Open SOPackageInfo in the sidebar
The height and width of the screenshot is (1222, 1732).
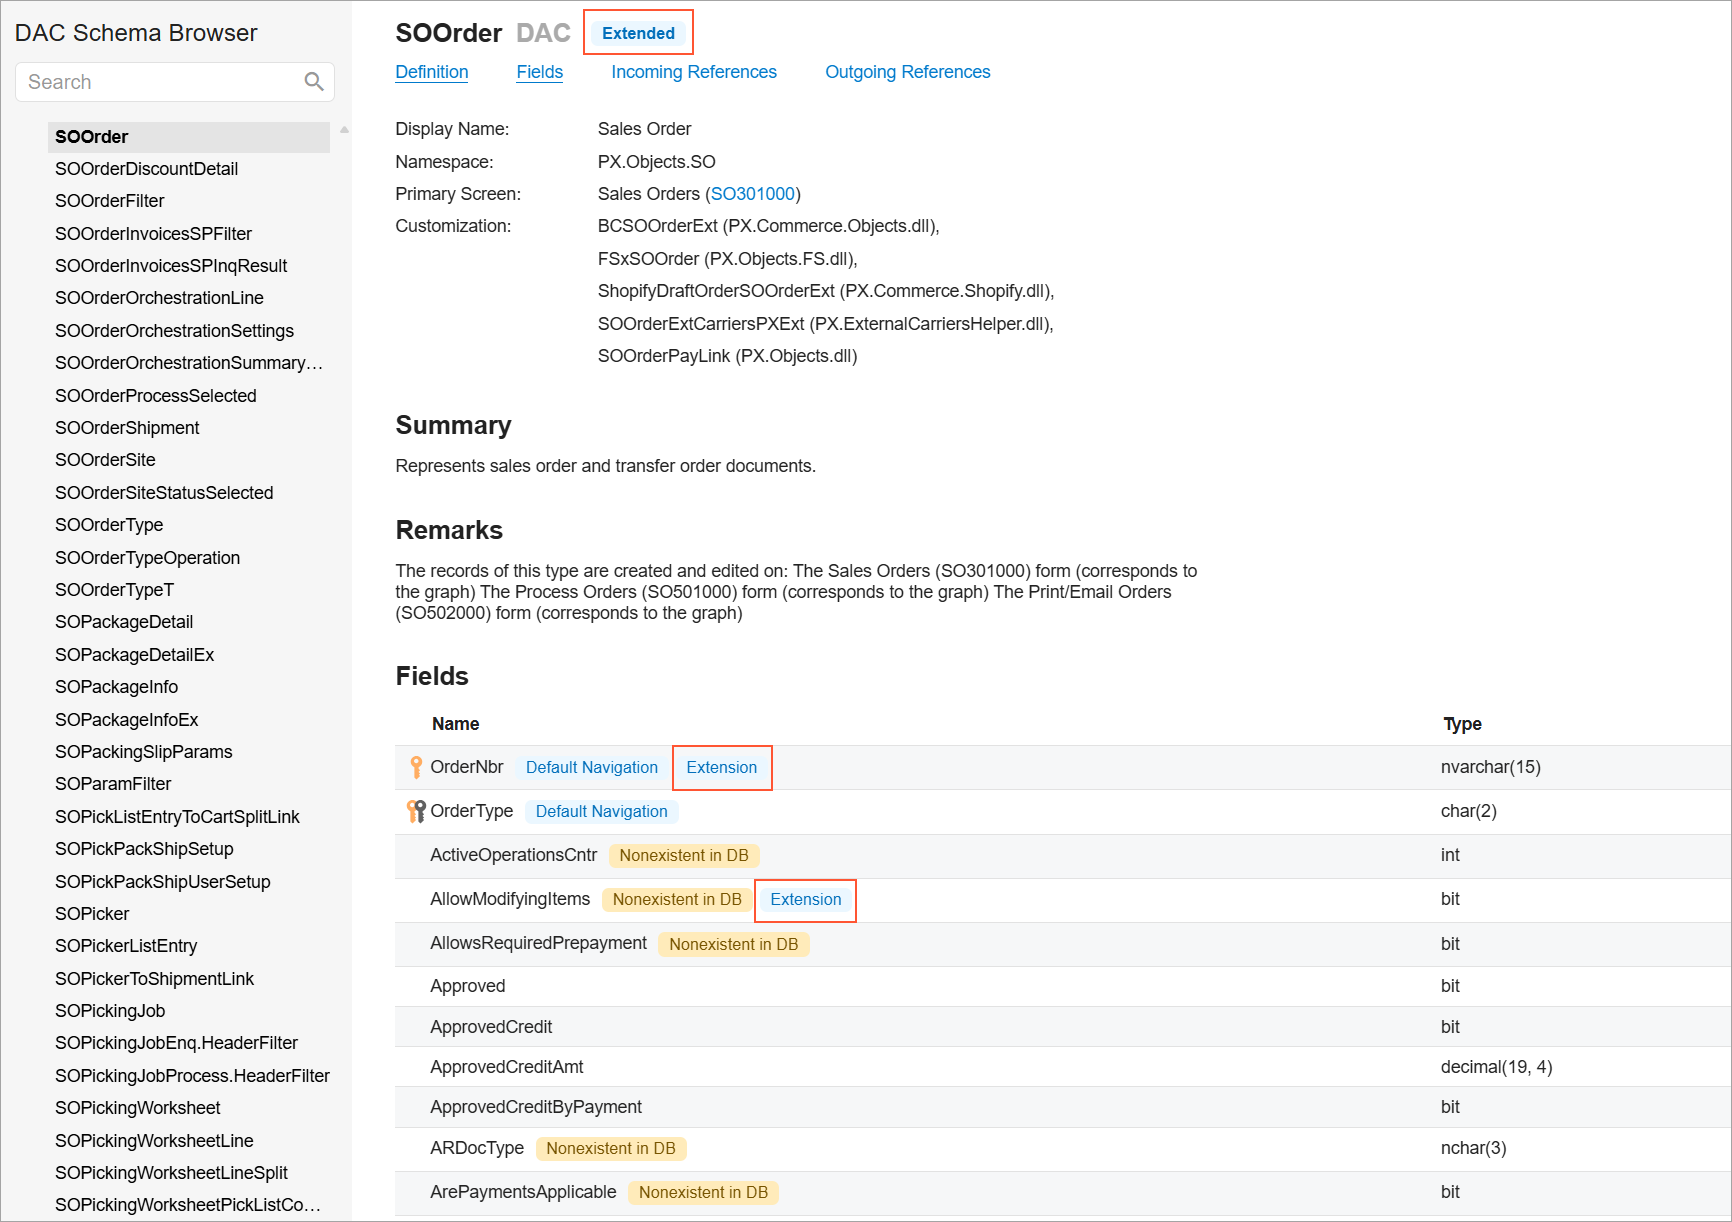[x=117, y=687]
